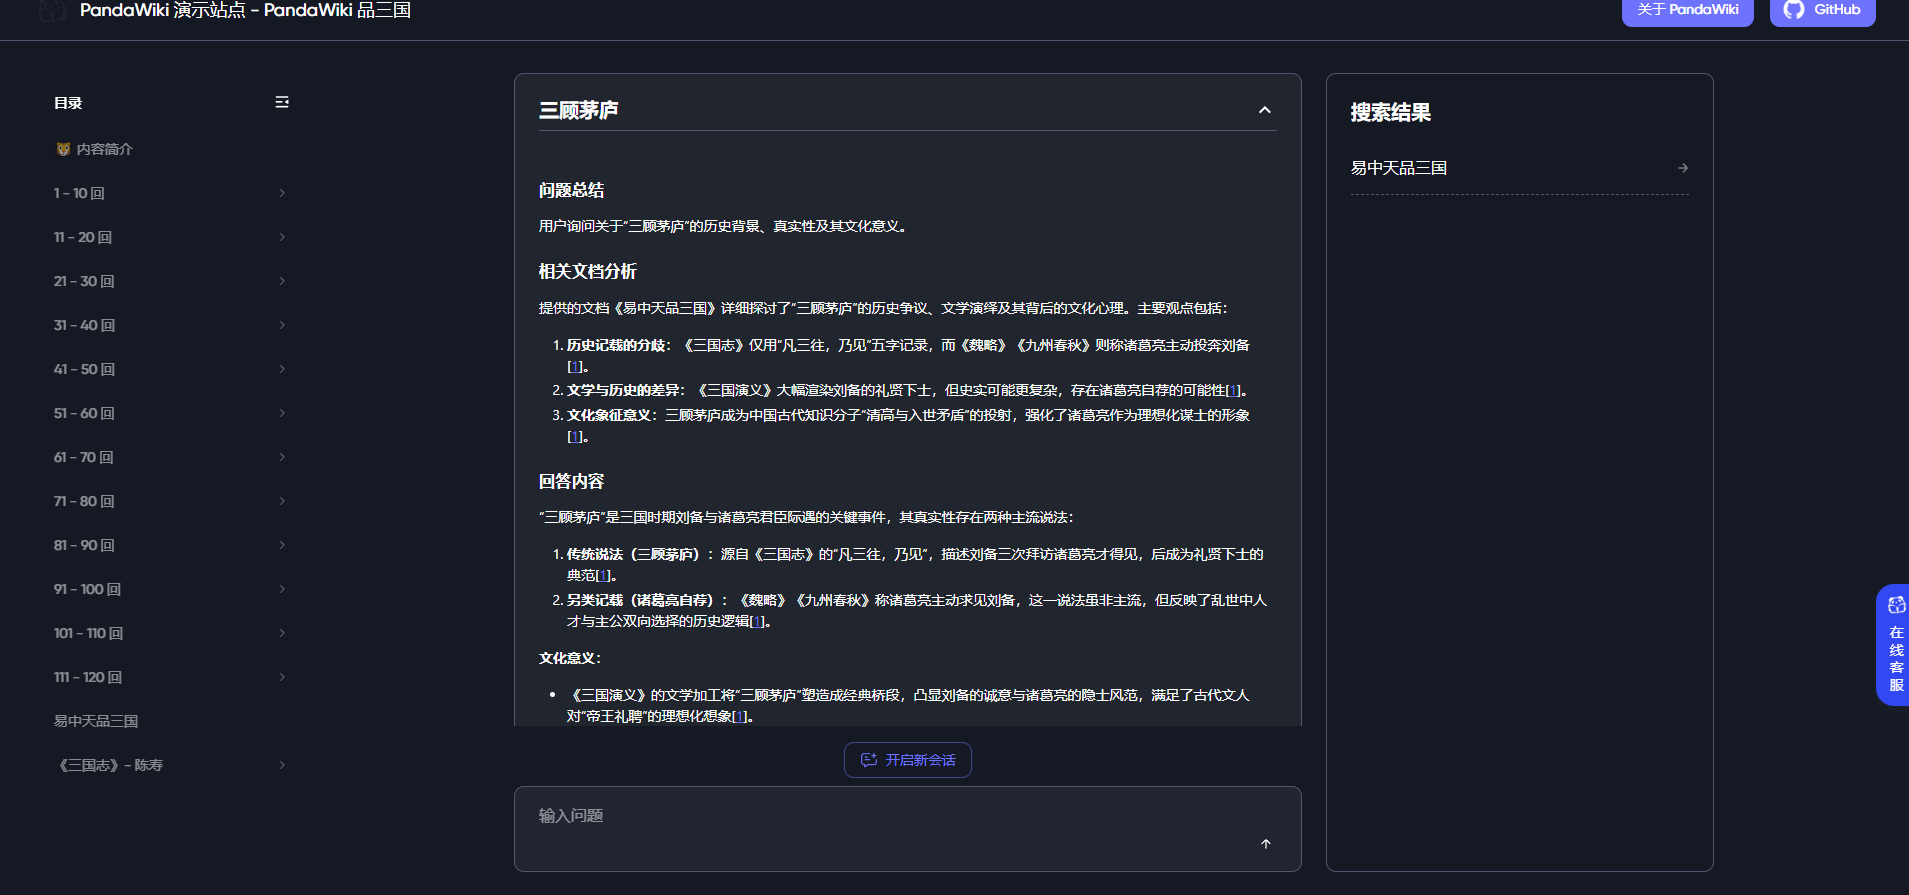Click the PandaWiki 演示站点 site title
1909x895 pixels.
point(246,10)
